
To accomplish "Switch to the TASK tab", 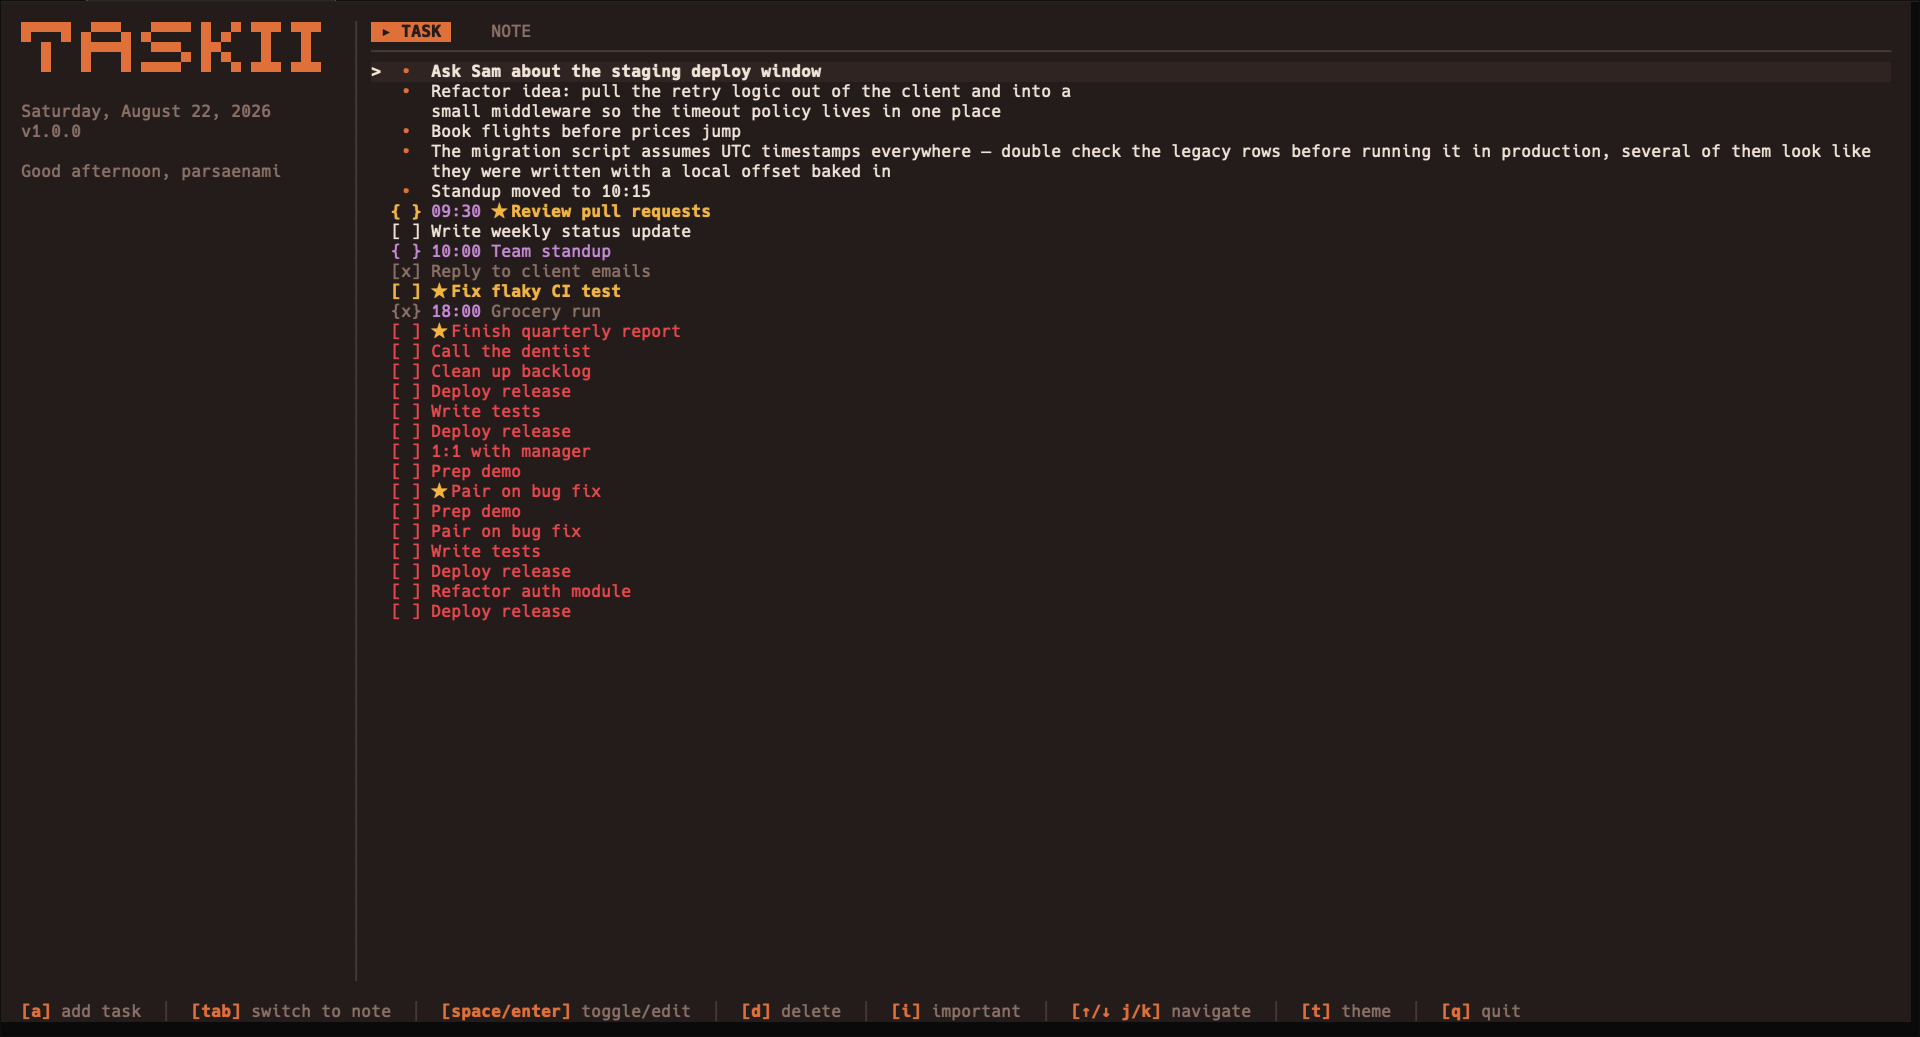I will (411, 32).
